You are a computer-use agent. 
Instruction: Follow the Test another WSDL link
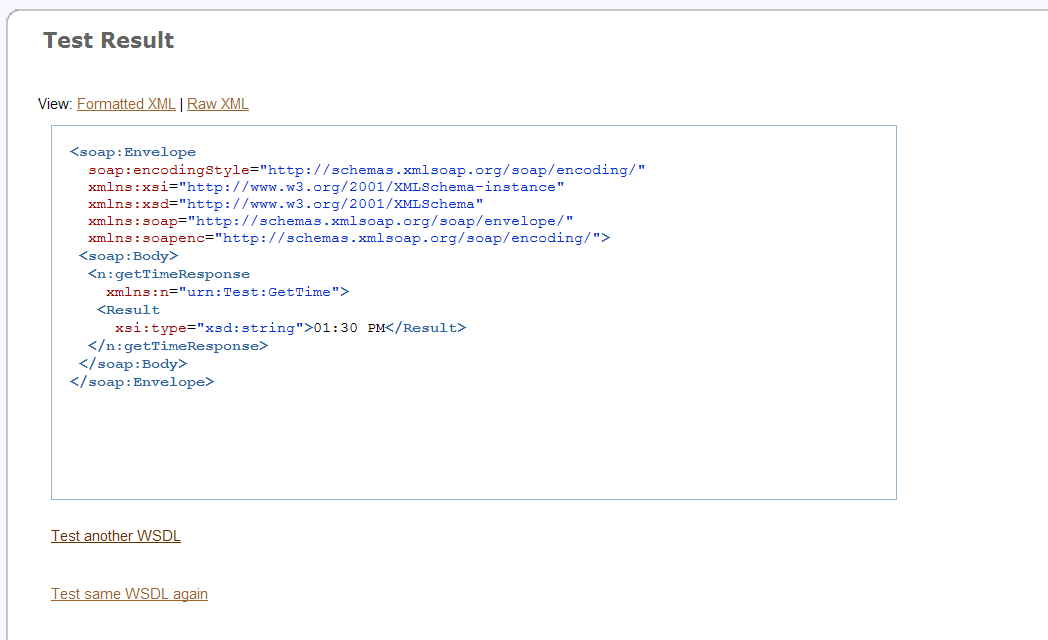click(116, 536)
